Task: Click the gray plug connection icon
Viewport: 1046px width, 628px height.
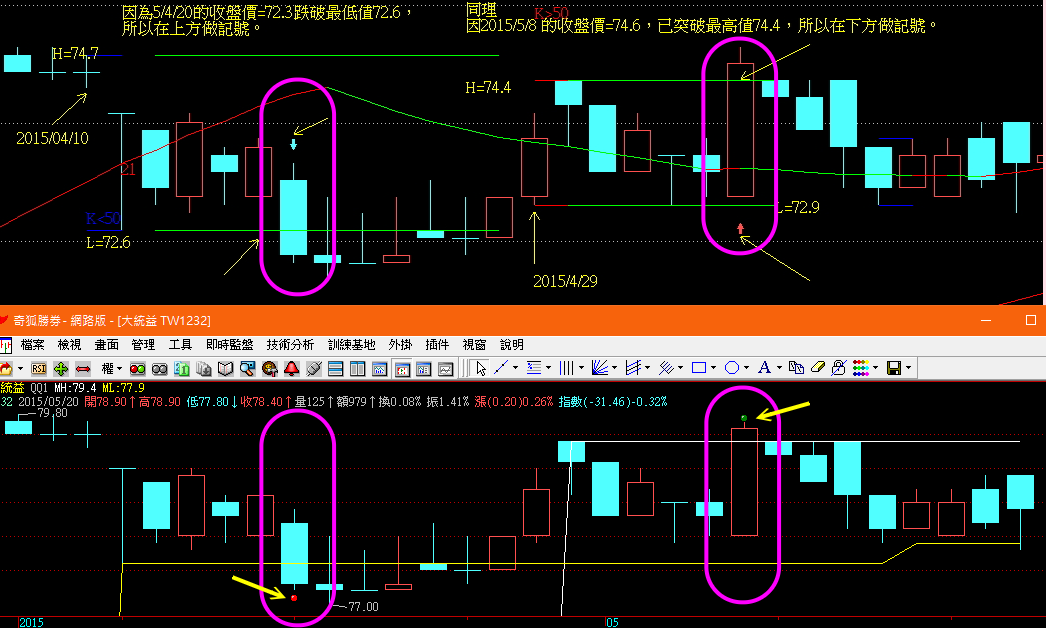Action: 314,368
